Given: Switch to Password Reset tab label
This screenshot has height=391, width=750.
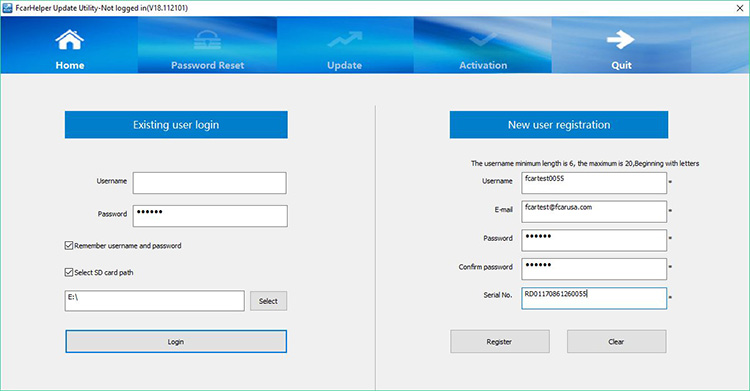Looking at the screenshot, I should pyautogui.click(x=208, y=65).
